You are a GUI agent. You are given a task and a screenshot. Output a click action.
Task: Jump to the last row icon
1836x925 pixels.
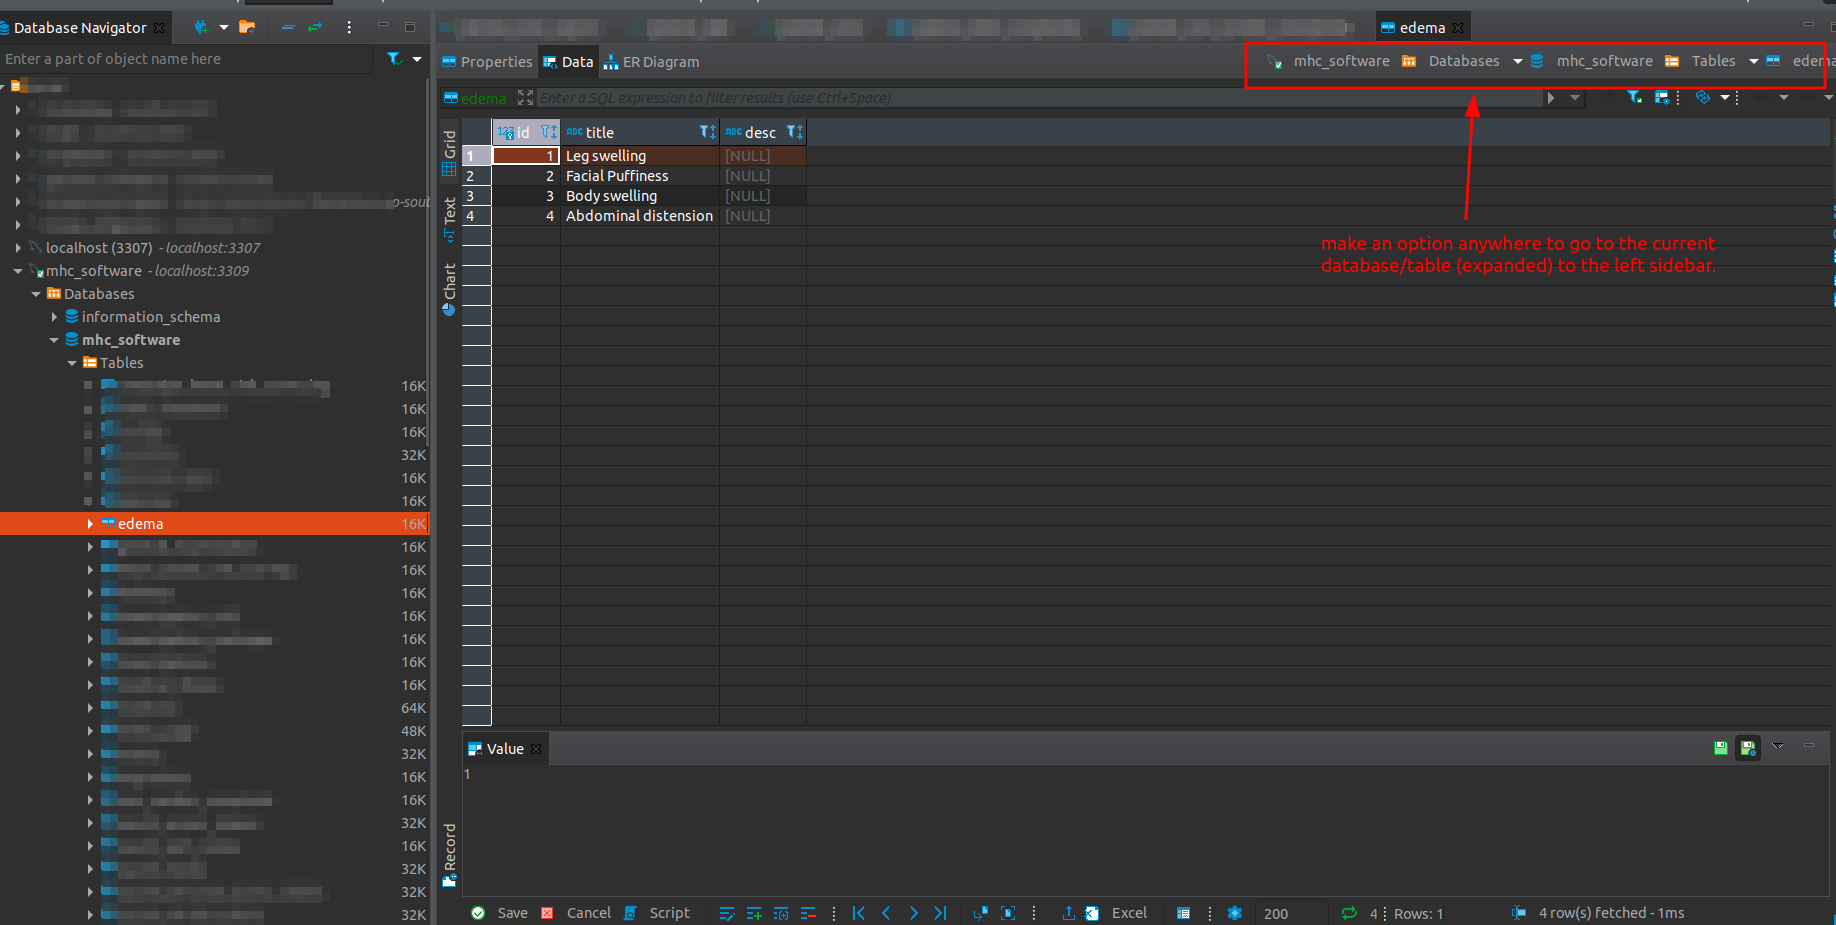[x=940, y=913]
